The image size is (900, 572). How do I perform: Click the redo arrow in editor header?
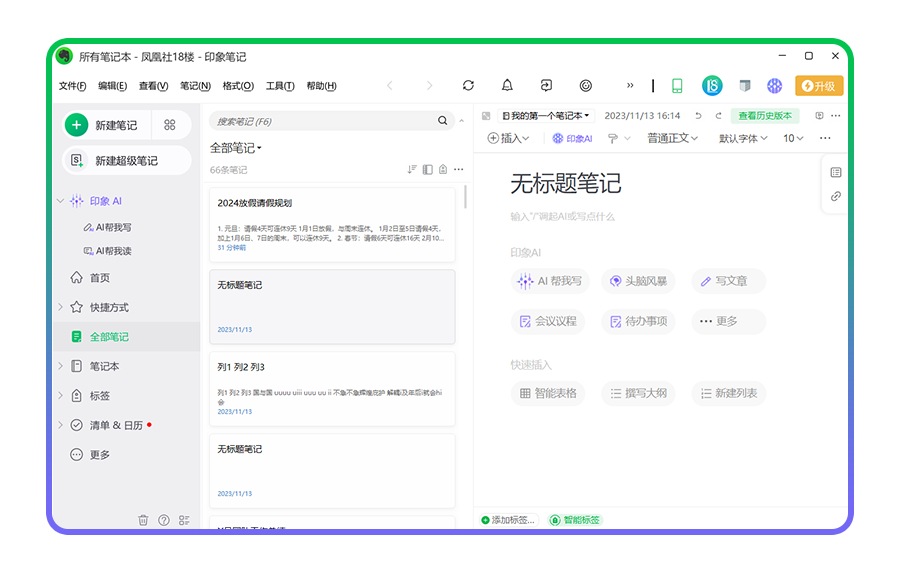718,116
